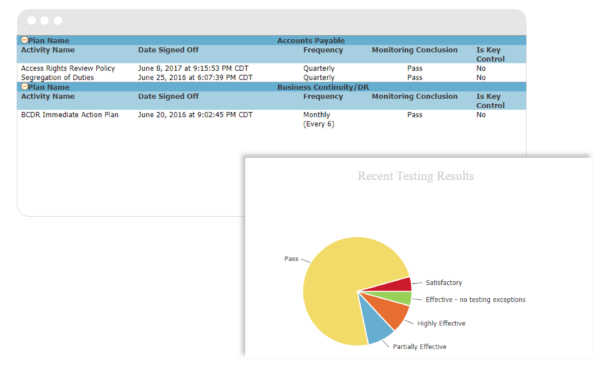Image resolution: width=600 pixels, height=386 pixels.
Task: Open the Segregation of Duties activity
Action: coord(57,77)
